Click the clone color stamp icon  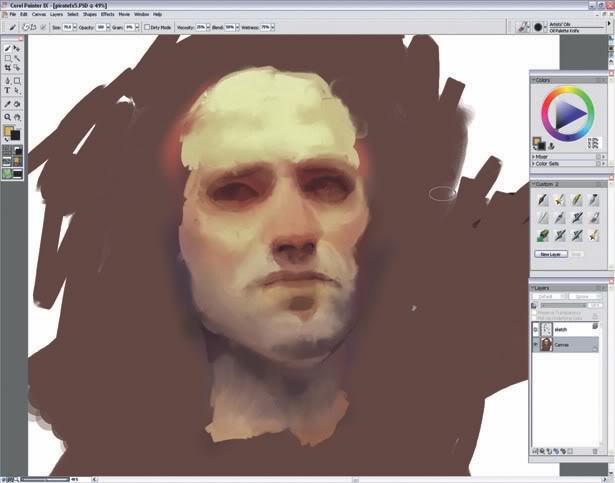click(551, 146)
